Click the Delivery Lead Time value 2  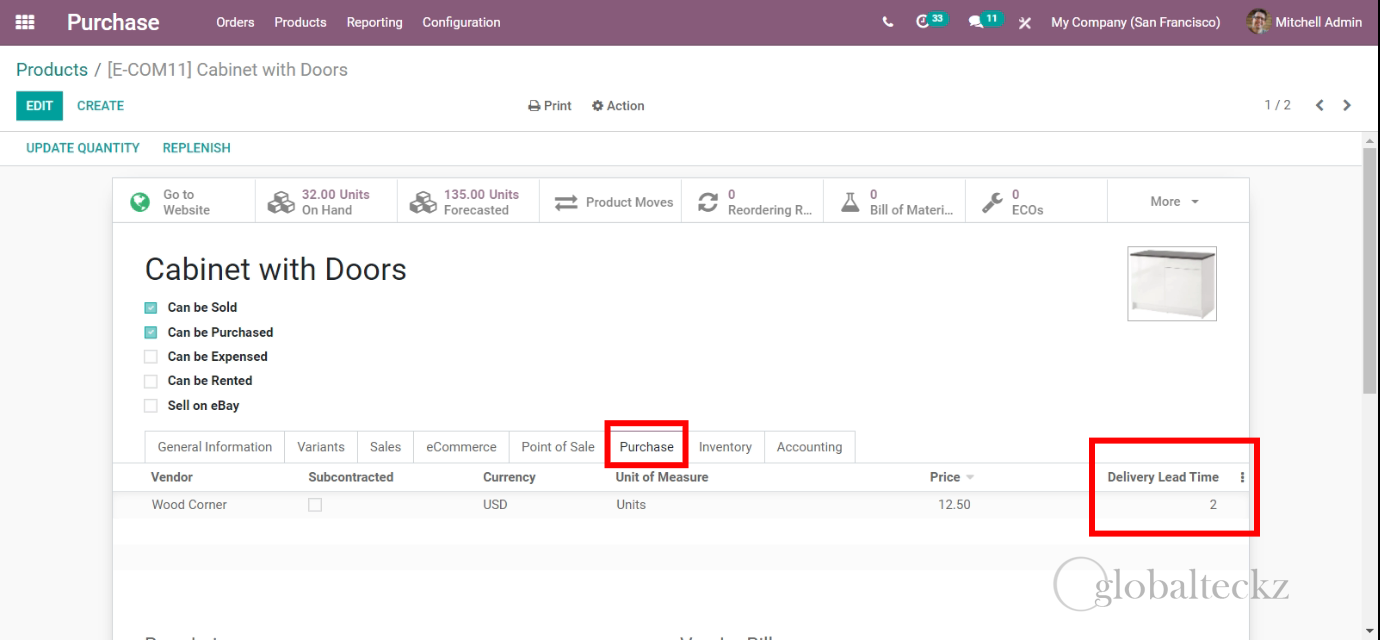[x=1213, y=505]
